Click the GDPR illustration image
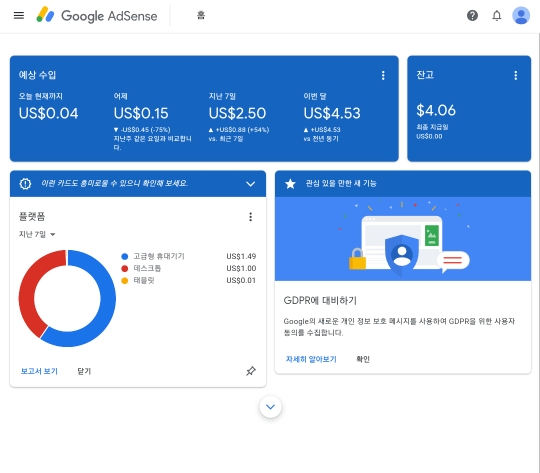The height and width of the screenshot is (473, 540). point(403,239)
